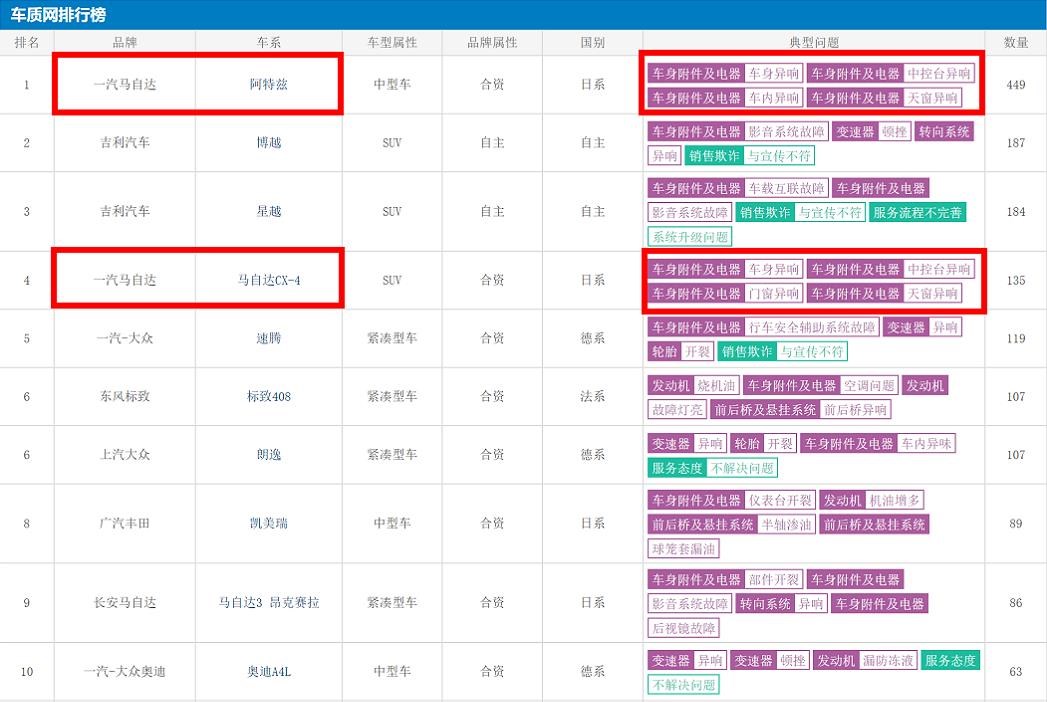Click the 一汽-大众奥迪 brand cell
1047x702 pixels.
pos(125,671)
